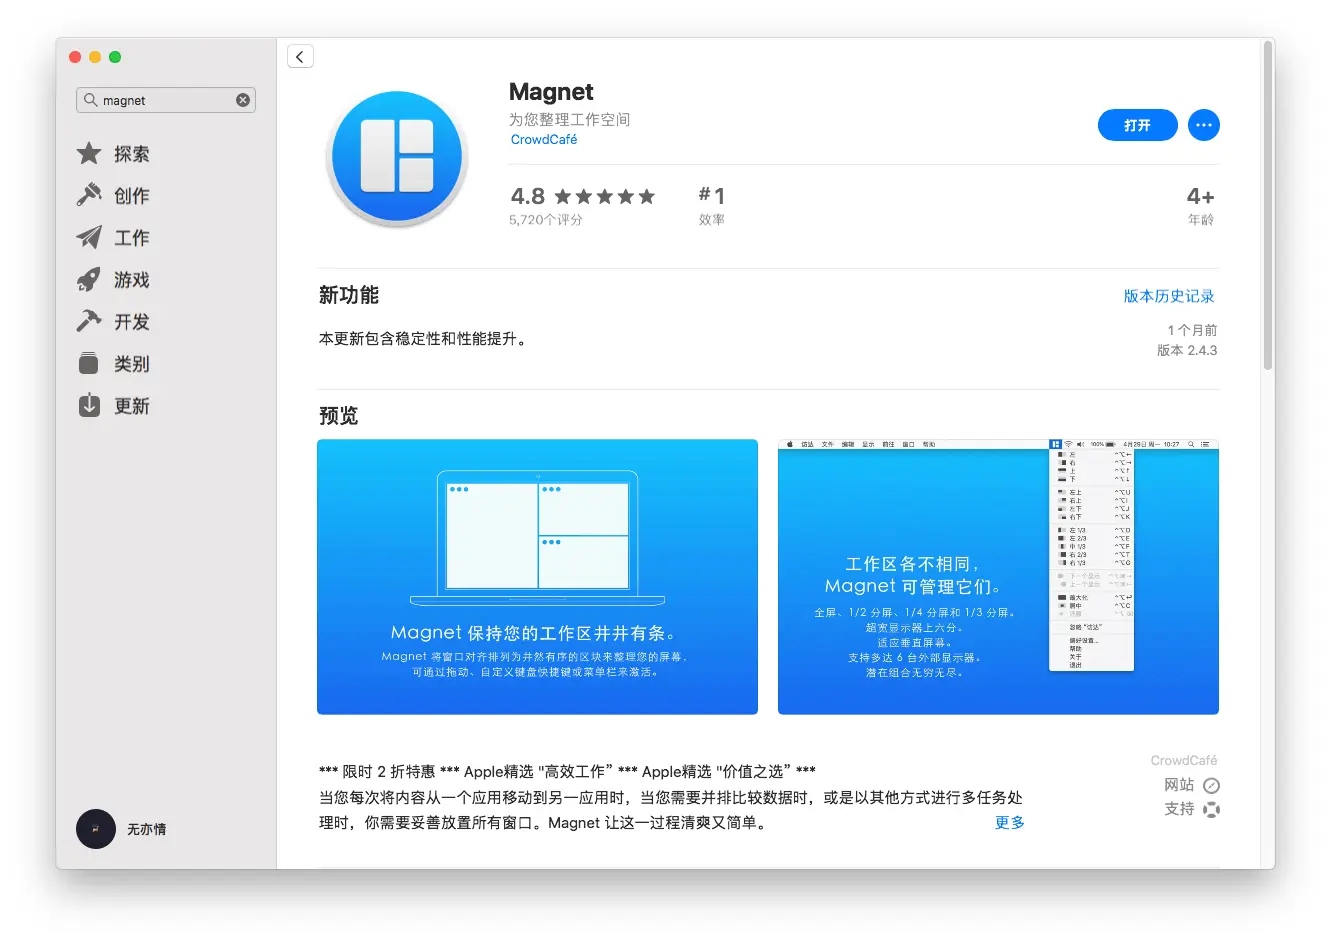
Task: Click the vertical scrollbar
Action: 1268,205
